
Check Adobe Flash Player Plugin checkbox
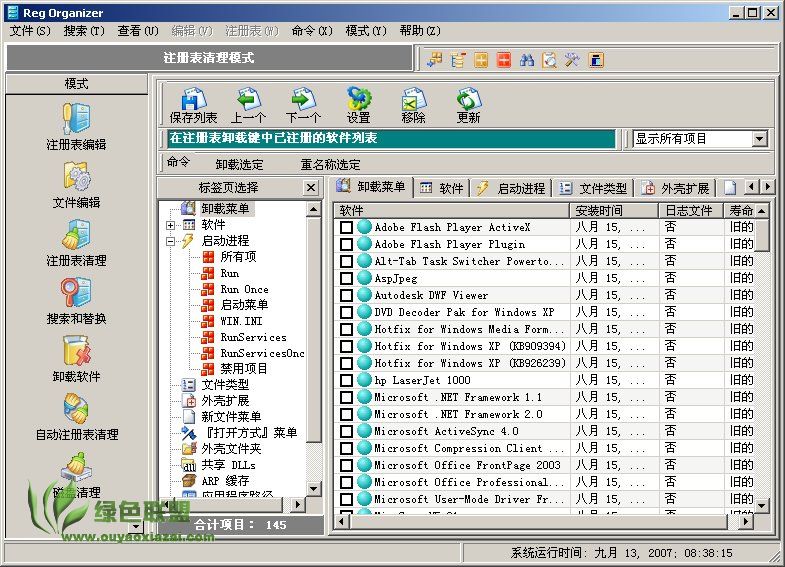(x=346, y=244)
